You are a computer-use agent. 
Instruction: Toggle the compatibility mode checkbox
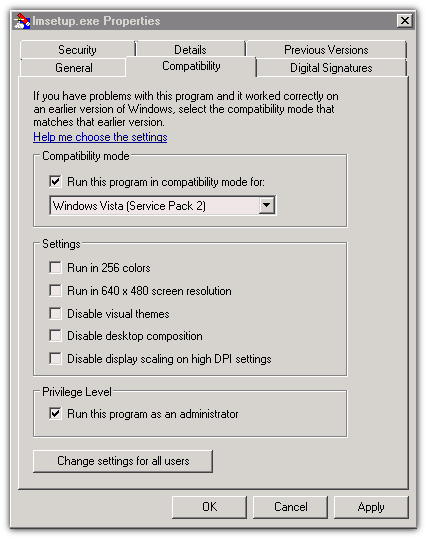pos(55,182)
